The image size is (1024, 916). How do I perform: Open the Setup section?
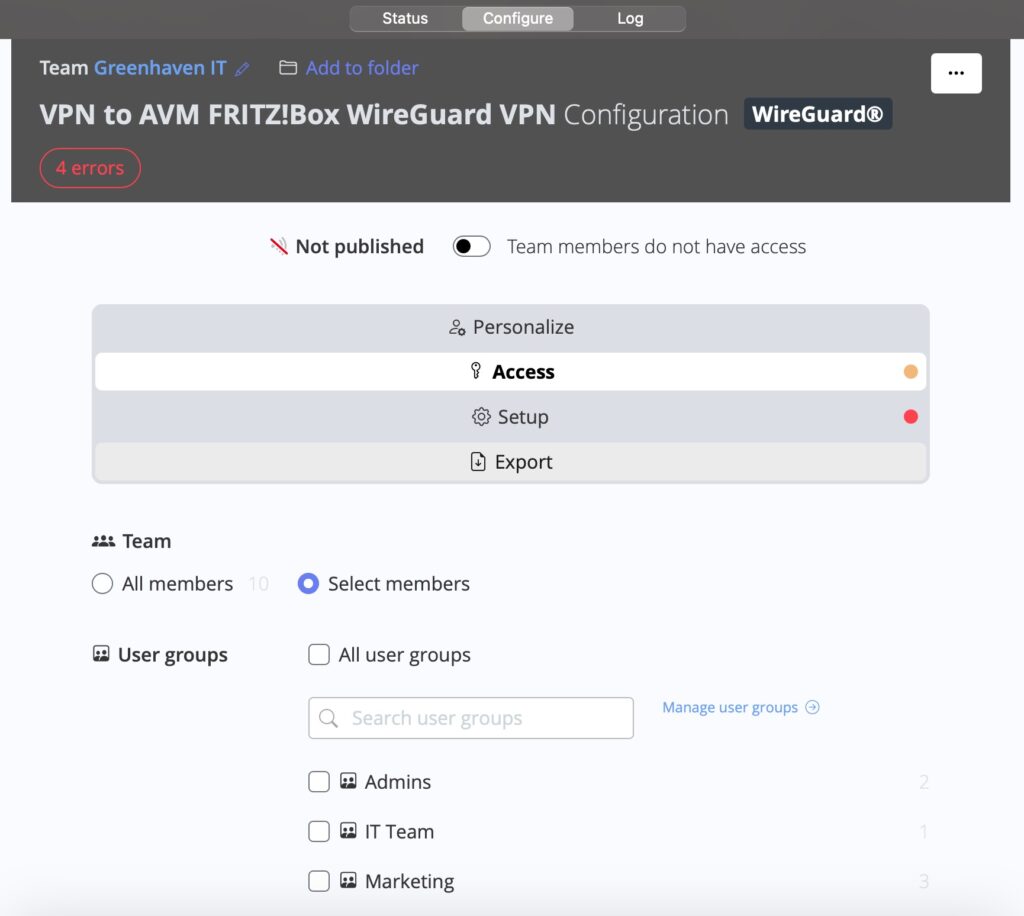(x=511, y=417)
